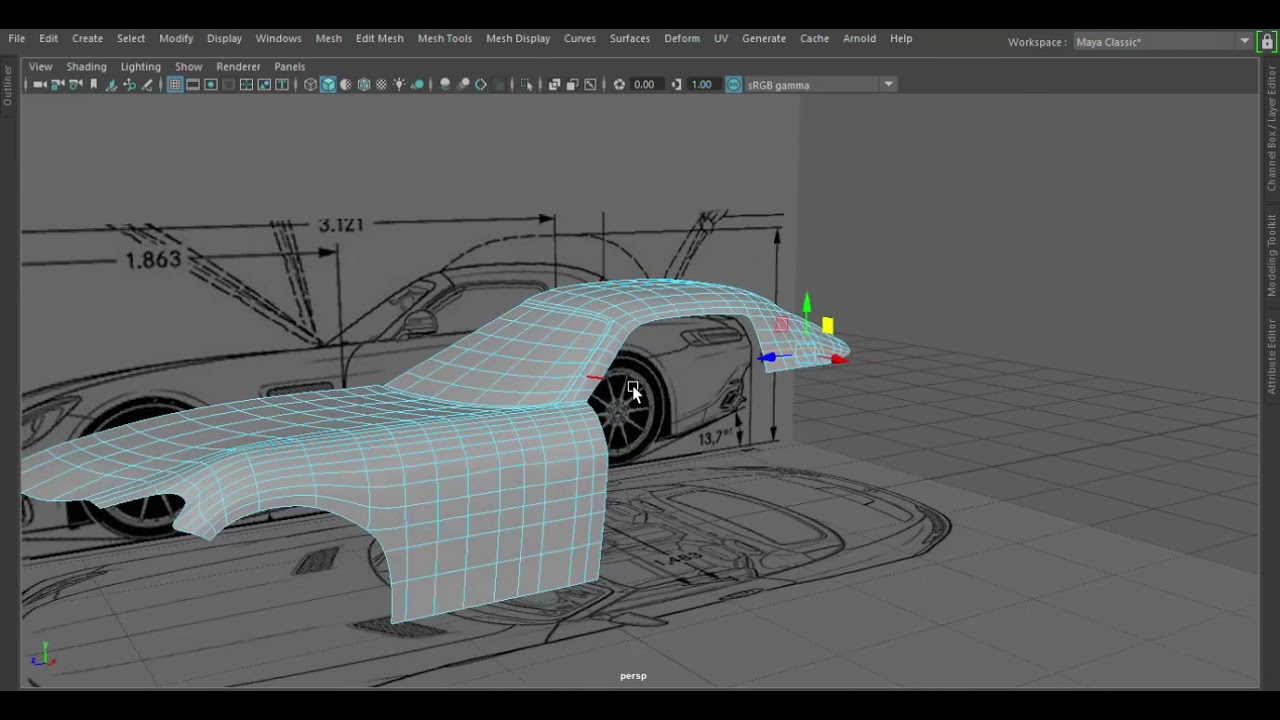Open the Arnold menu

point(859,38)
